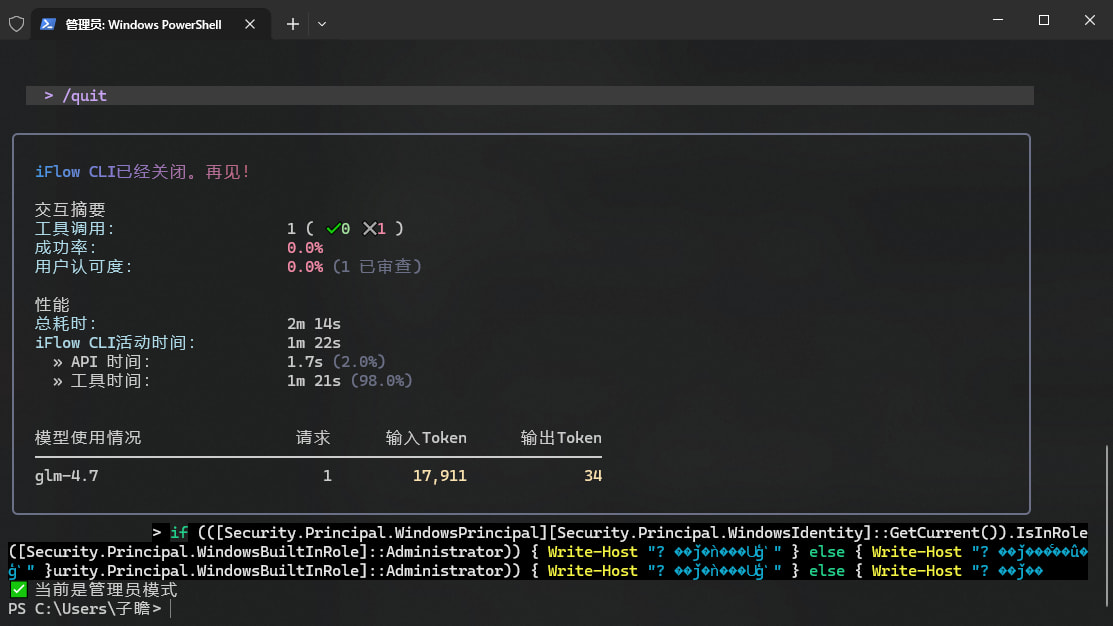The image size is (1113, 626).
Task: Click the 总耗时 2m 14s value
Action: (x=314, y=324)
